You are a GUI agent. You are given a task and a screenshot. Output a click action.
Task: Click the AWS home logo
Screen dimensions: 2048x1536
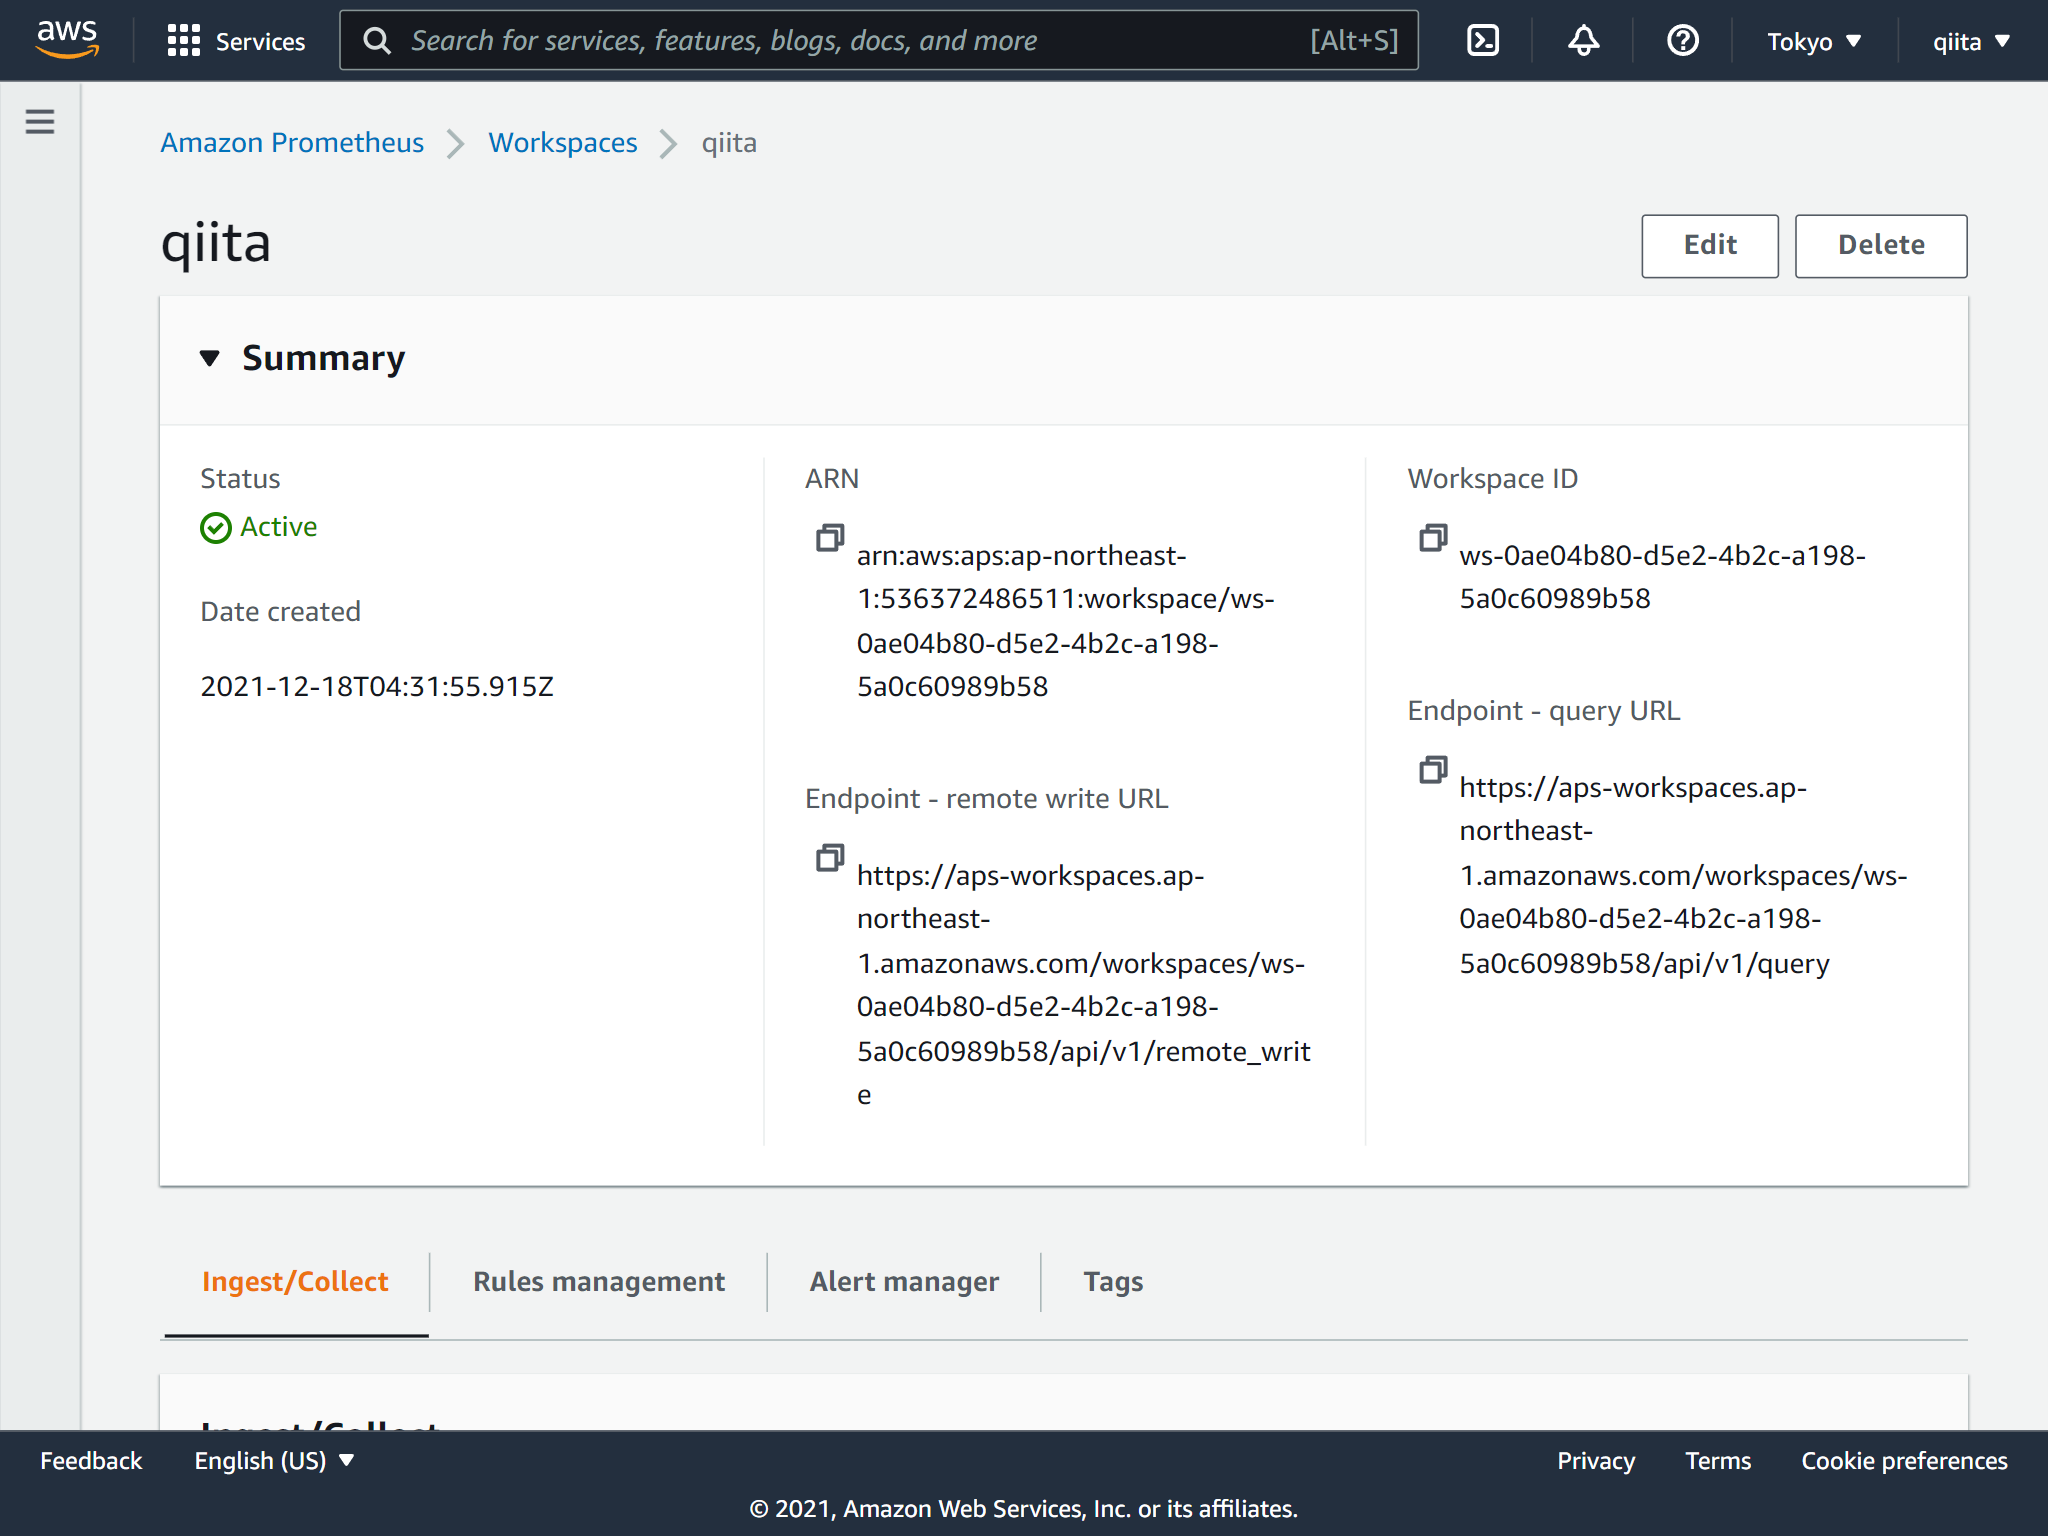[x=66, y=38]
